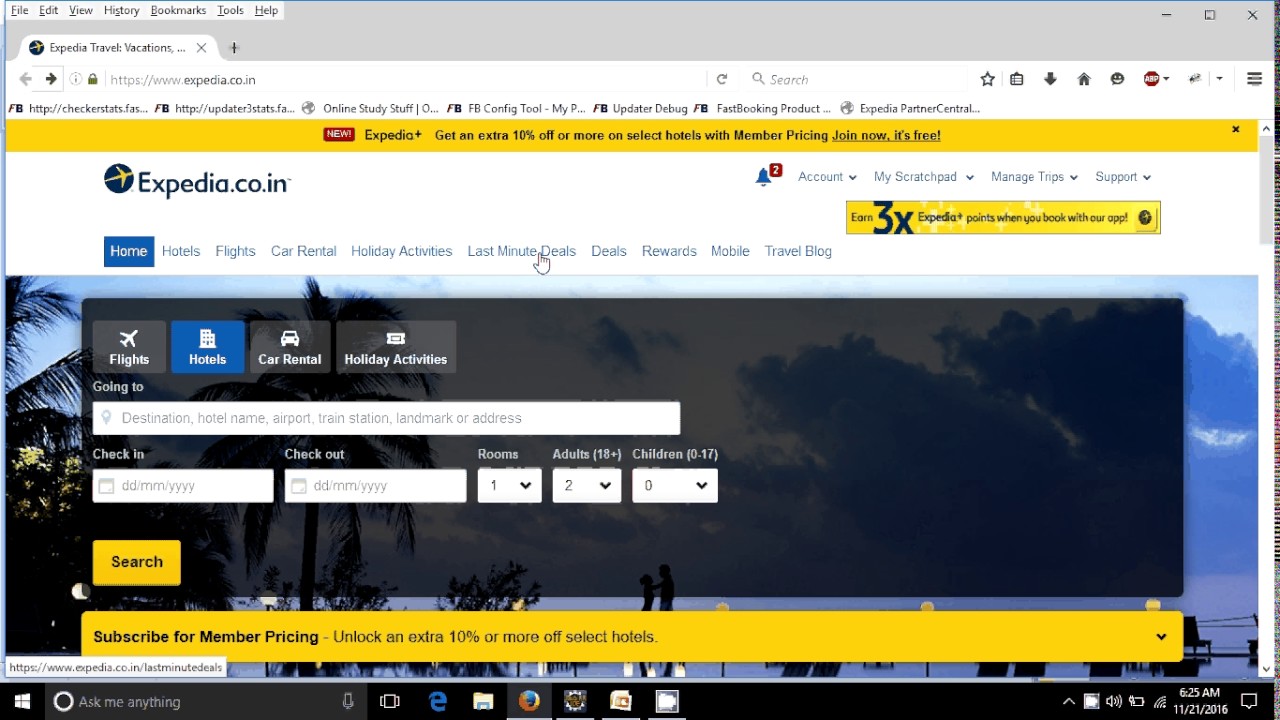Click the smiley face toolbar icon
The width and height of the screenshot is (1280, 720).
pos(1117,79)
